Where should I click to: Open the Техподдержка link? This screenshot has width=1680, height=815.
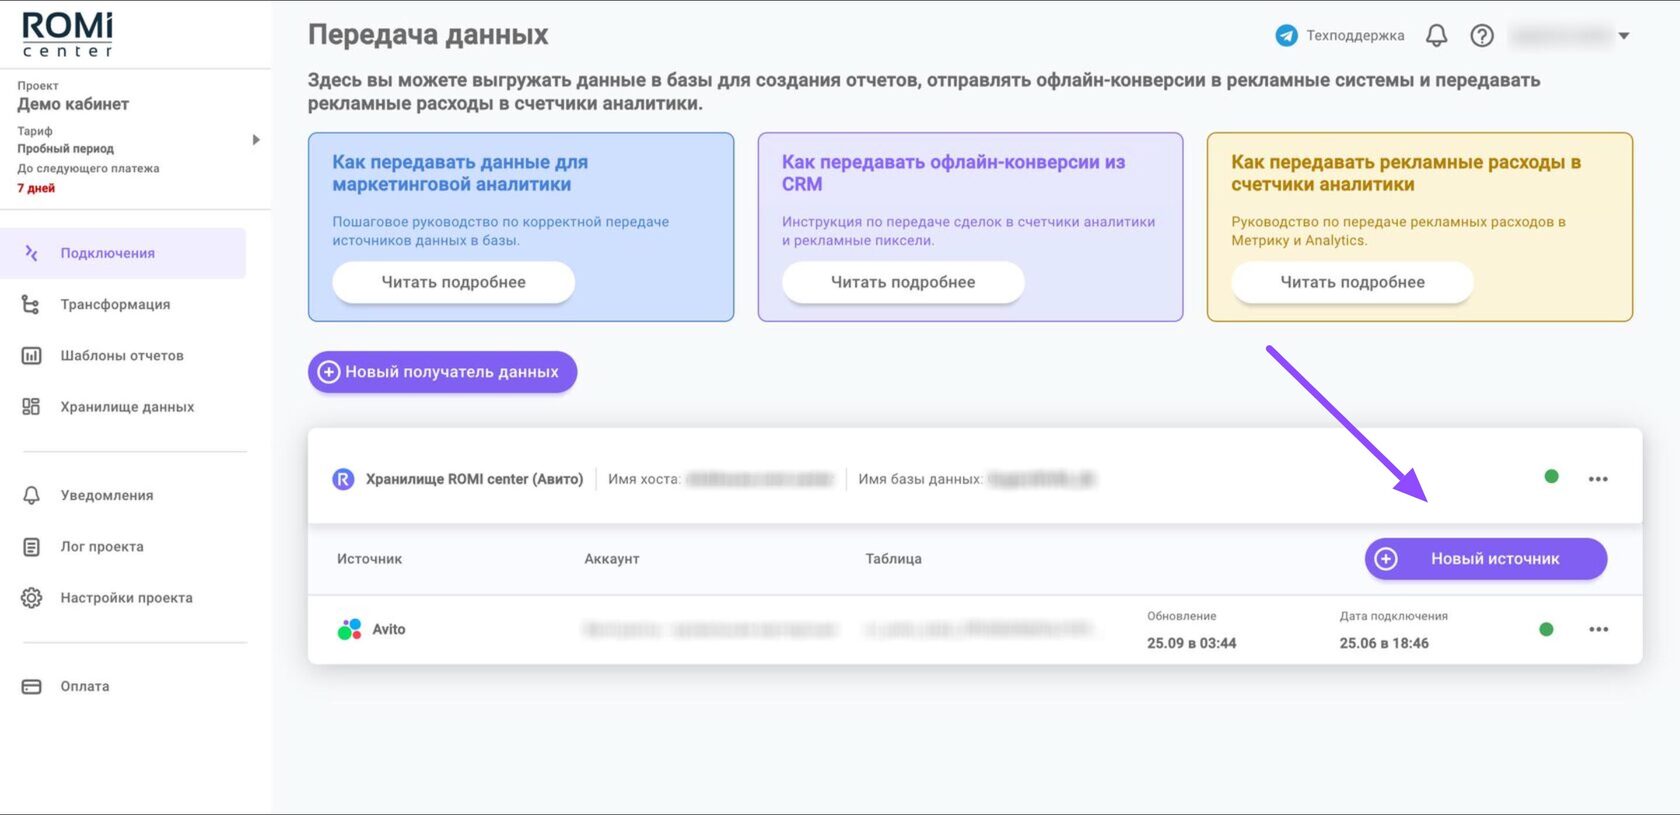1355,36
